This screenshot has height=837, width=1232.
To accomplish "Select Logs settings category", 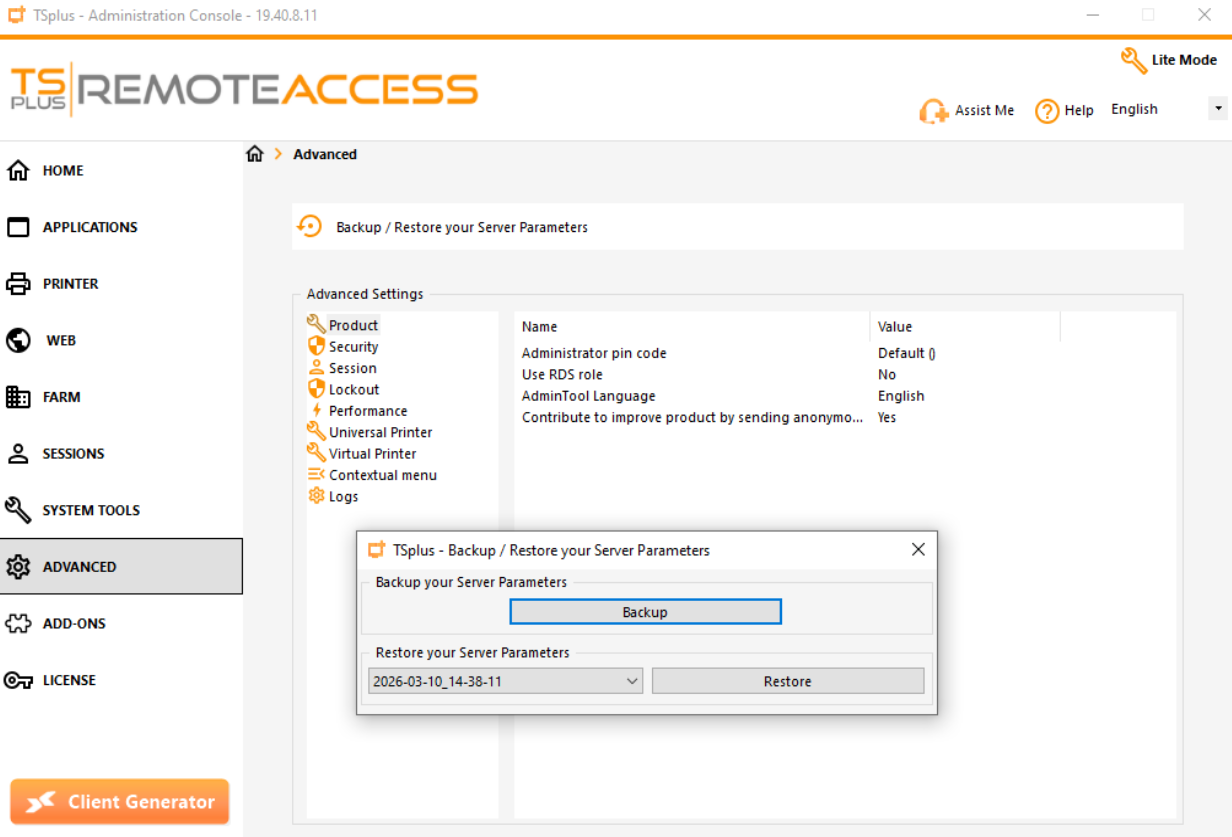I will click(x=343, y=497).
